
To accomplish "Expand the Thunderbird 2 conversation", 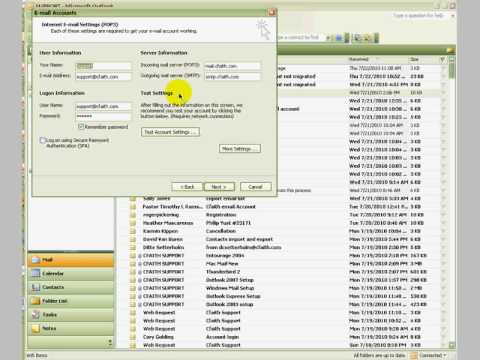I will [x=140, y=272].
